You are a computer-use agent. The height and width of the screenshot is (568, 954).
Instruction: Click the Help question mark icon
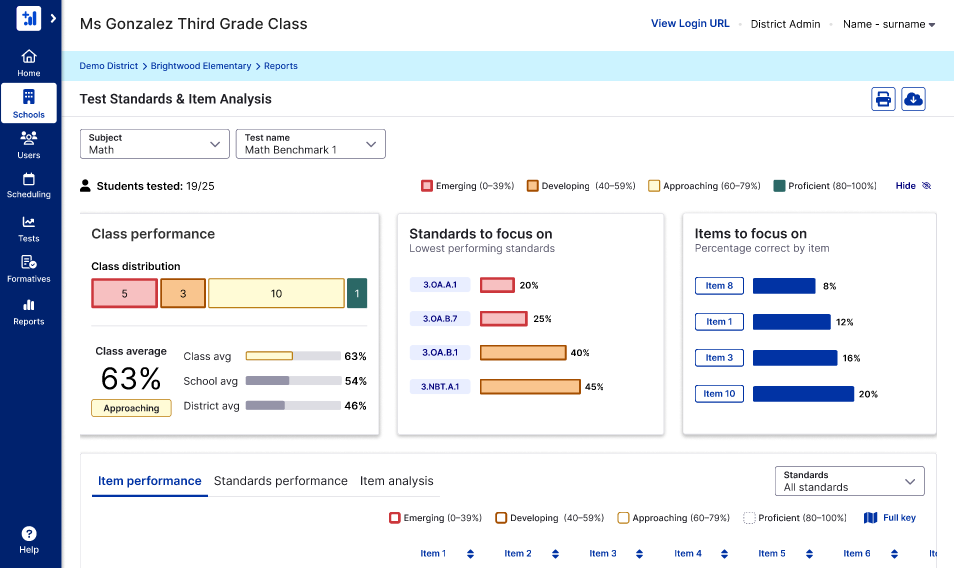[x=29, y=534]
